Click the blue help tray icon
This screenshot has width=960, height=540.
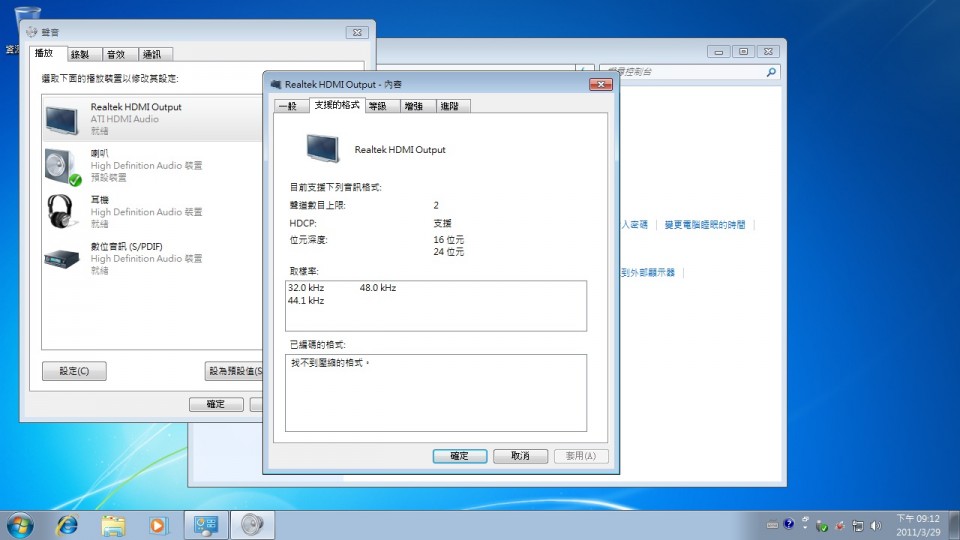click(x=789, y=524)
